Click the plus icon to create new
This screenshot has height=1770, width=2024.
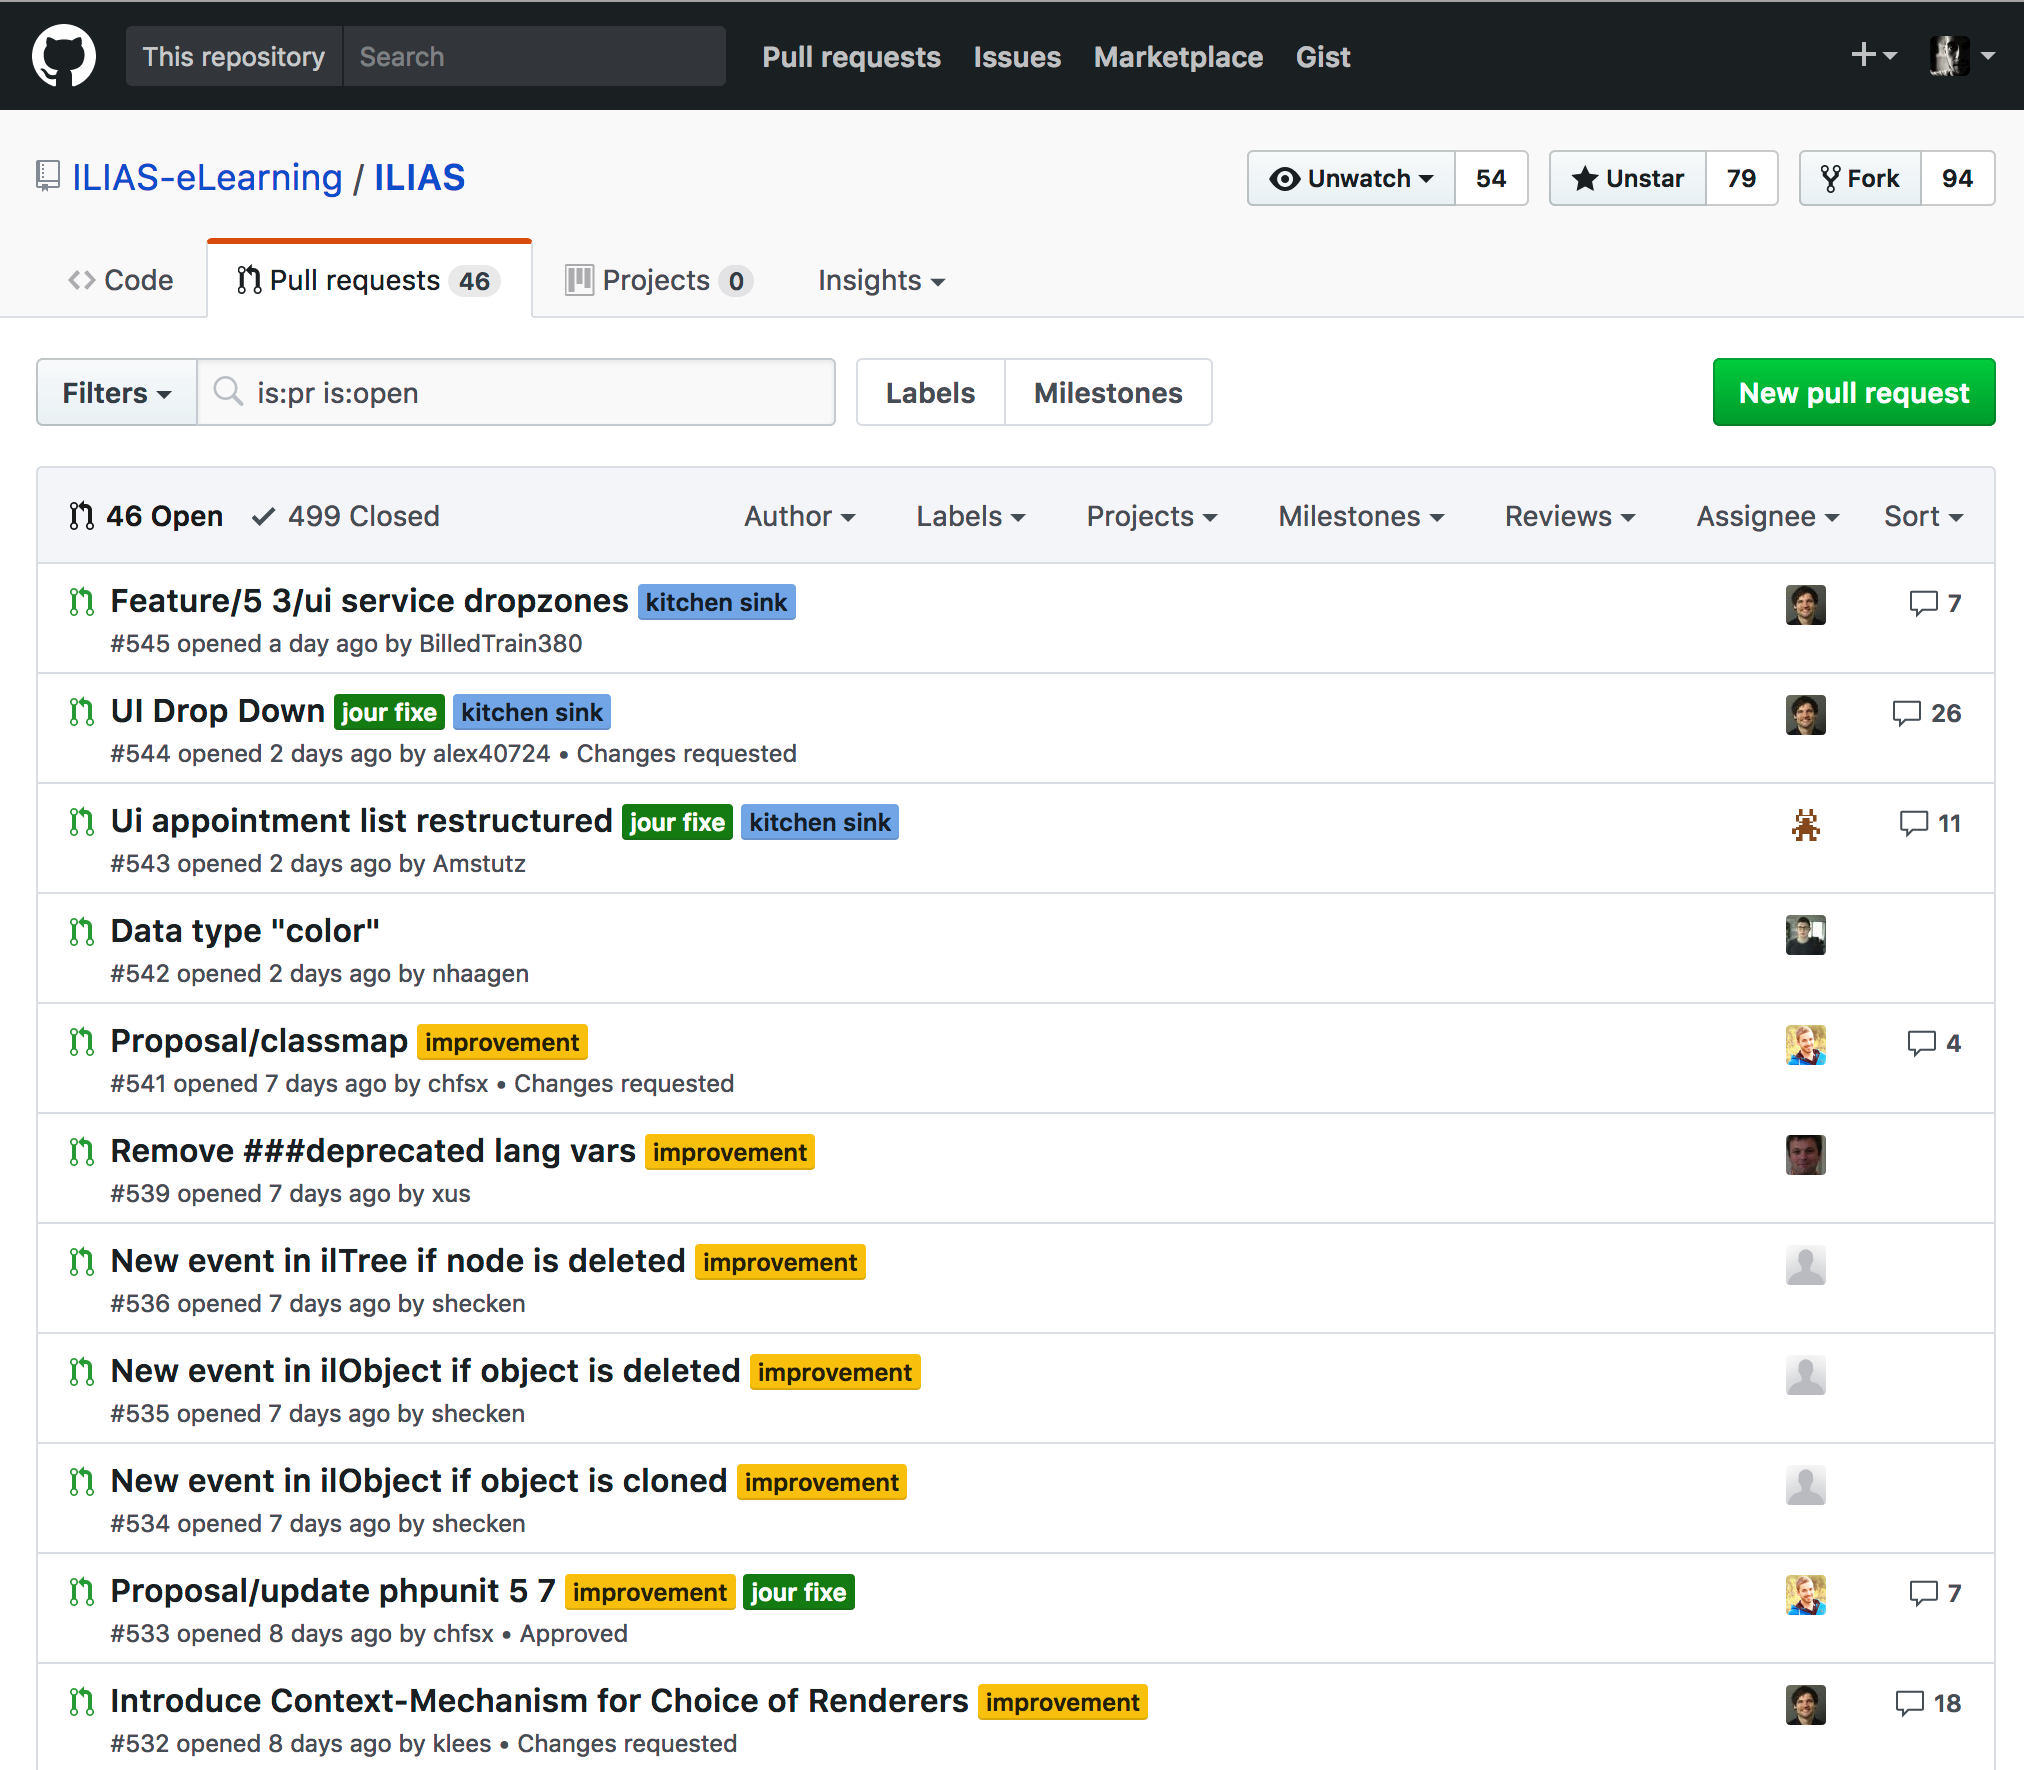1863,55
